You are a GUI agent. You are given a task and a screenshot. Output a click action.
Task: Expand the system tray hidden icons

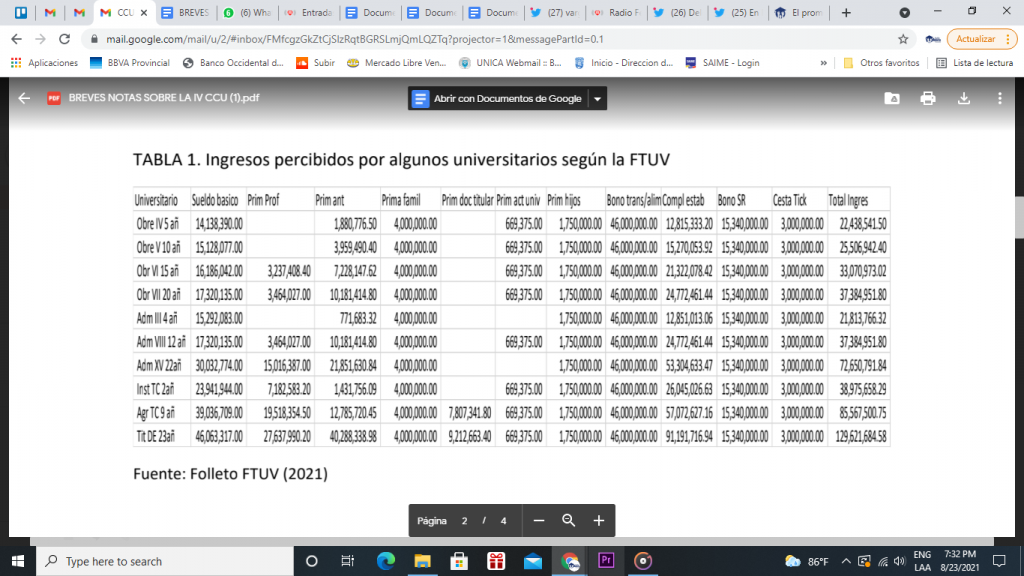click(848, 561)
